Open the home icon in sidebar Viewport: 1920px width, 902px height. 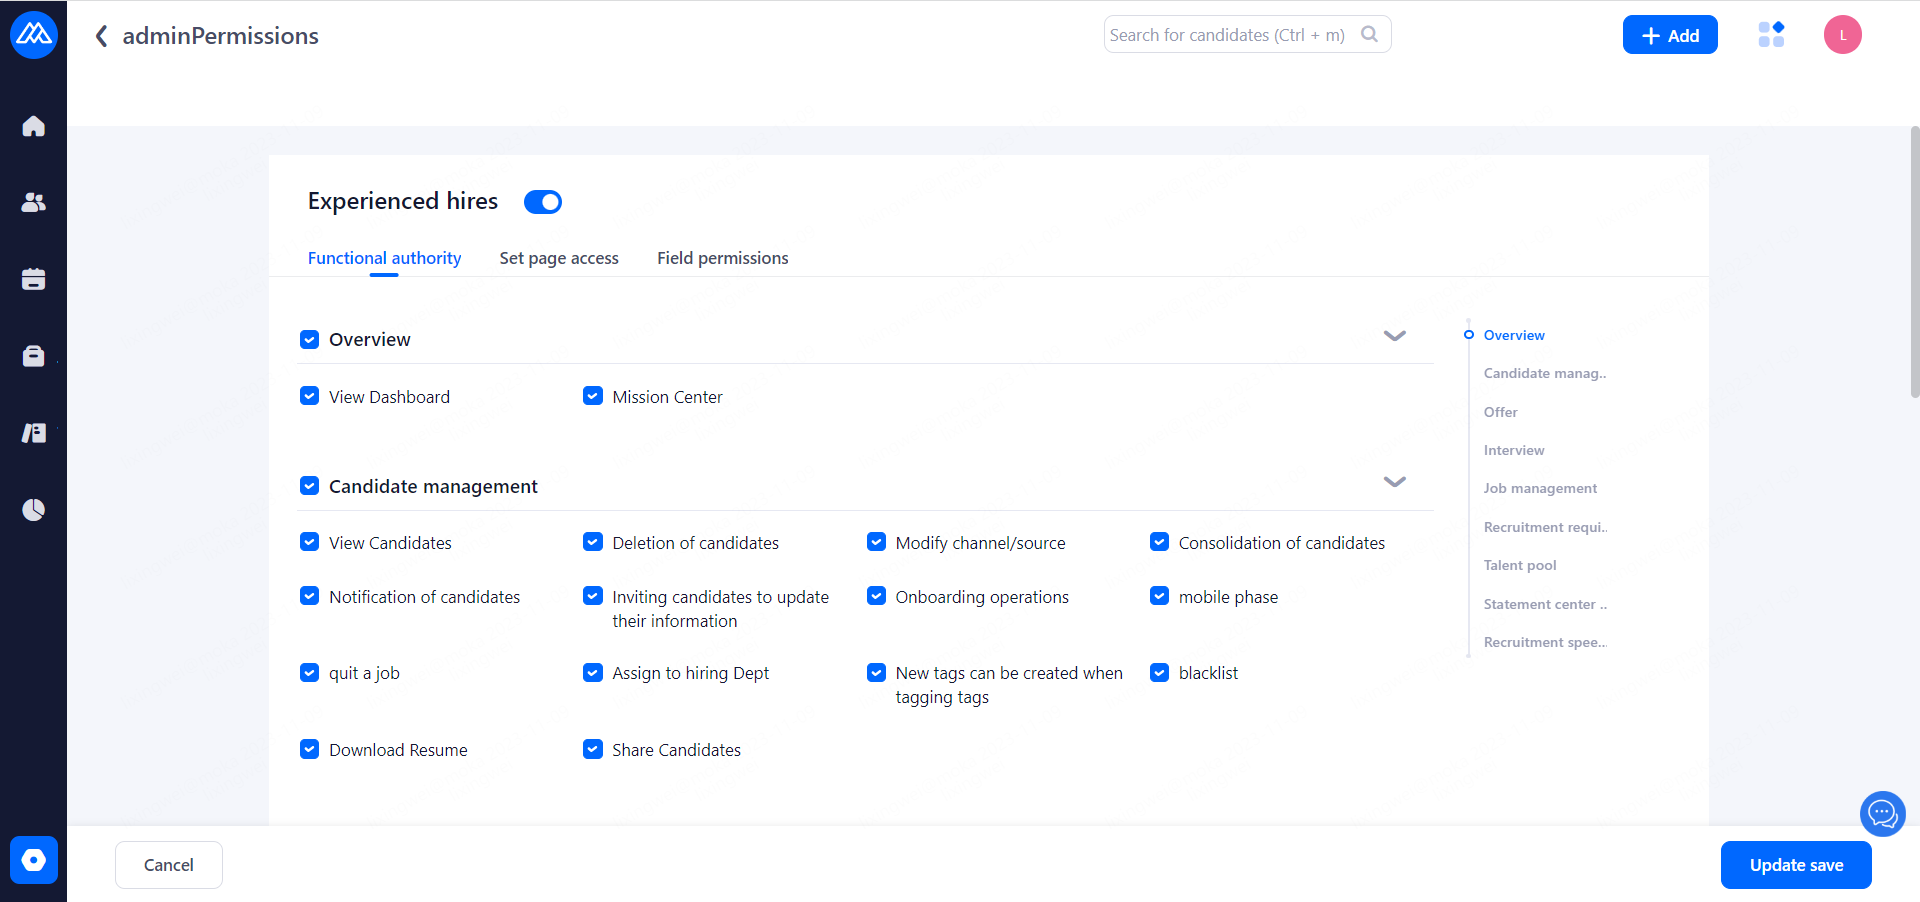coord(33,126)
